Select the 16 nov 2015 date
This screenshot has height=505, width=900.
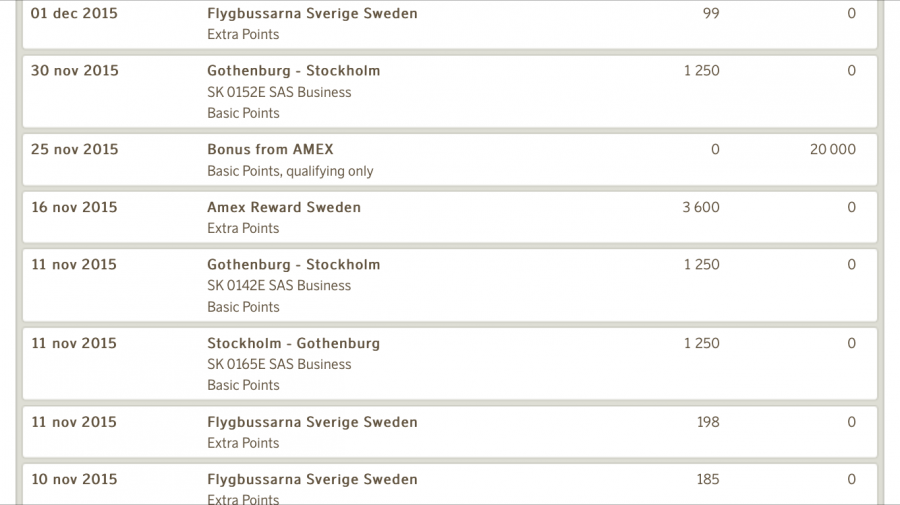point(74,208)
